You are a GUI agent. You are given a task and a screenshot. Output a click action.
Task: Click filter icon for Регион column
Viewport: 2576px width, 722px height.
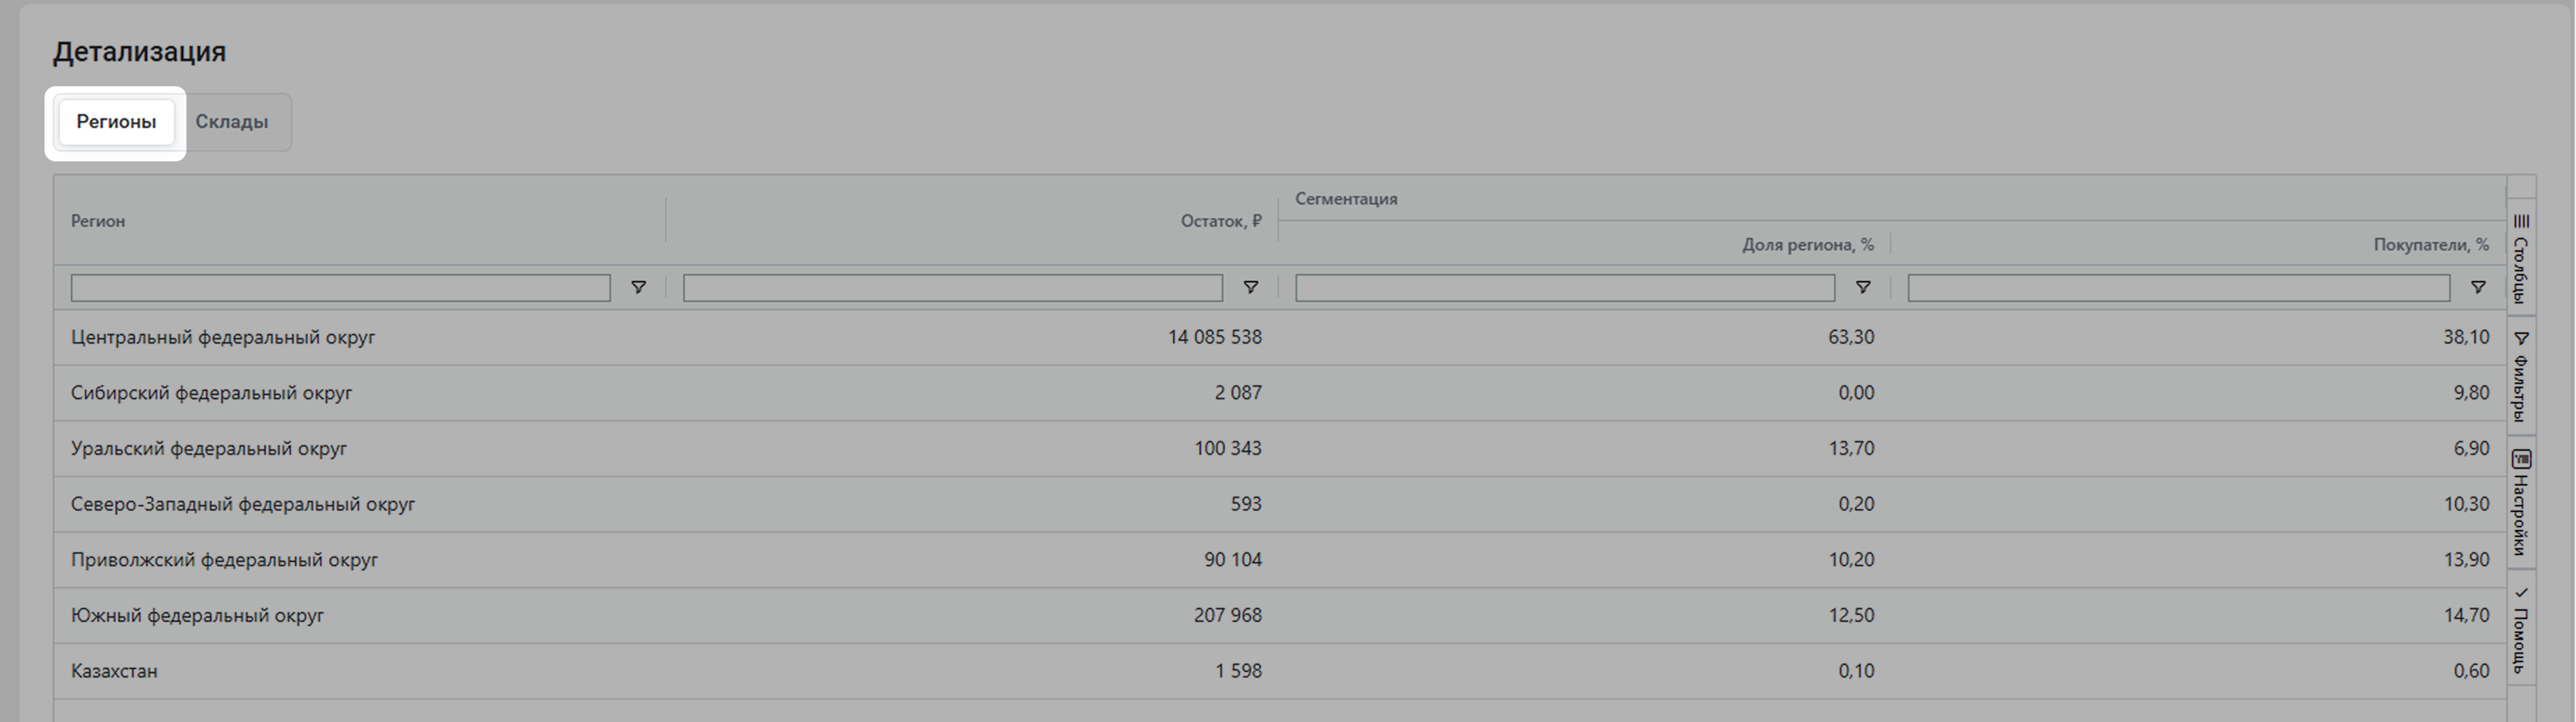(x=638, y=288)
